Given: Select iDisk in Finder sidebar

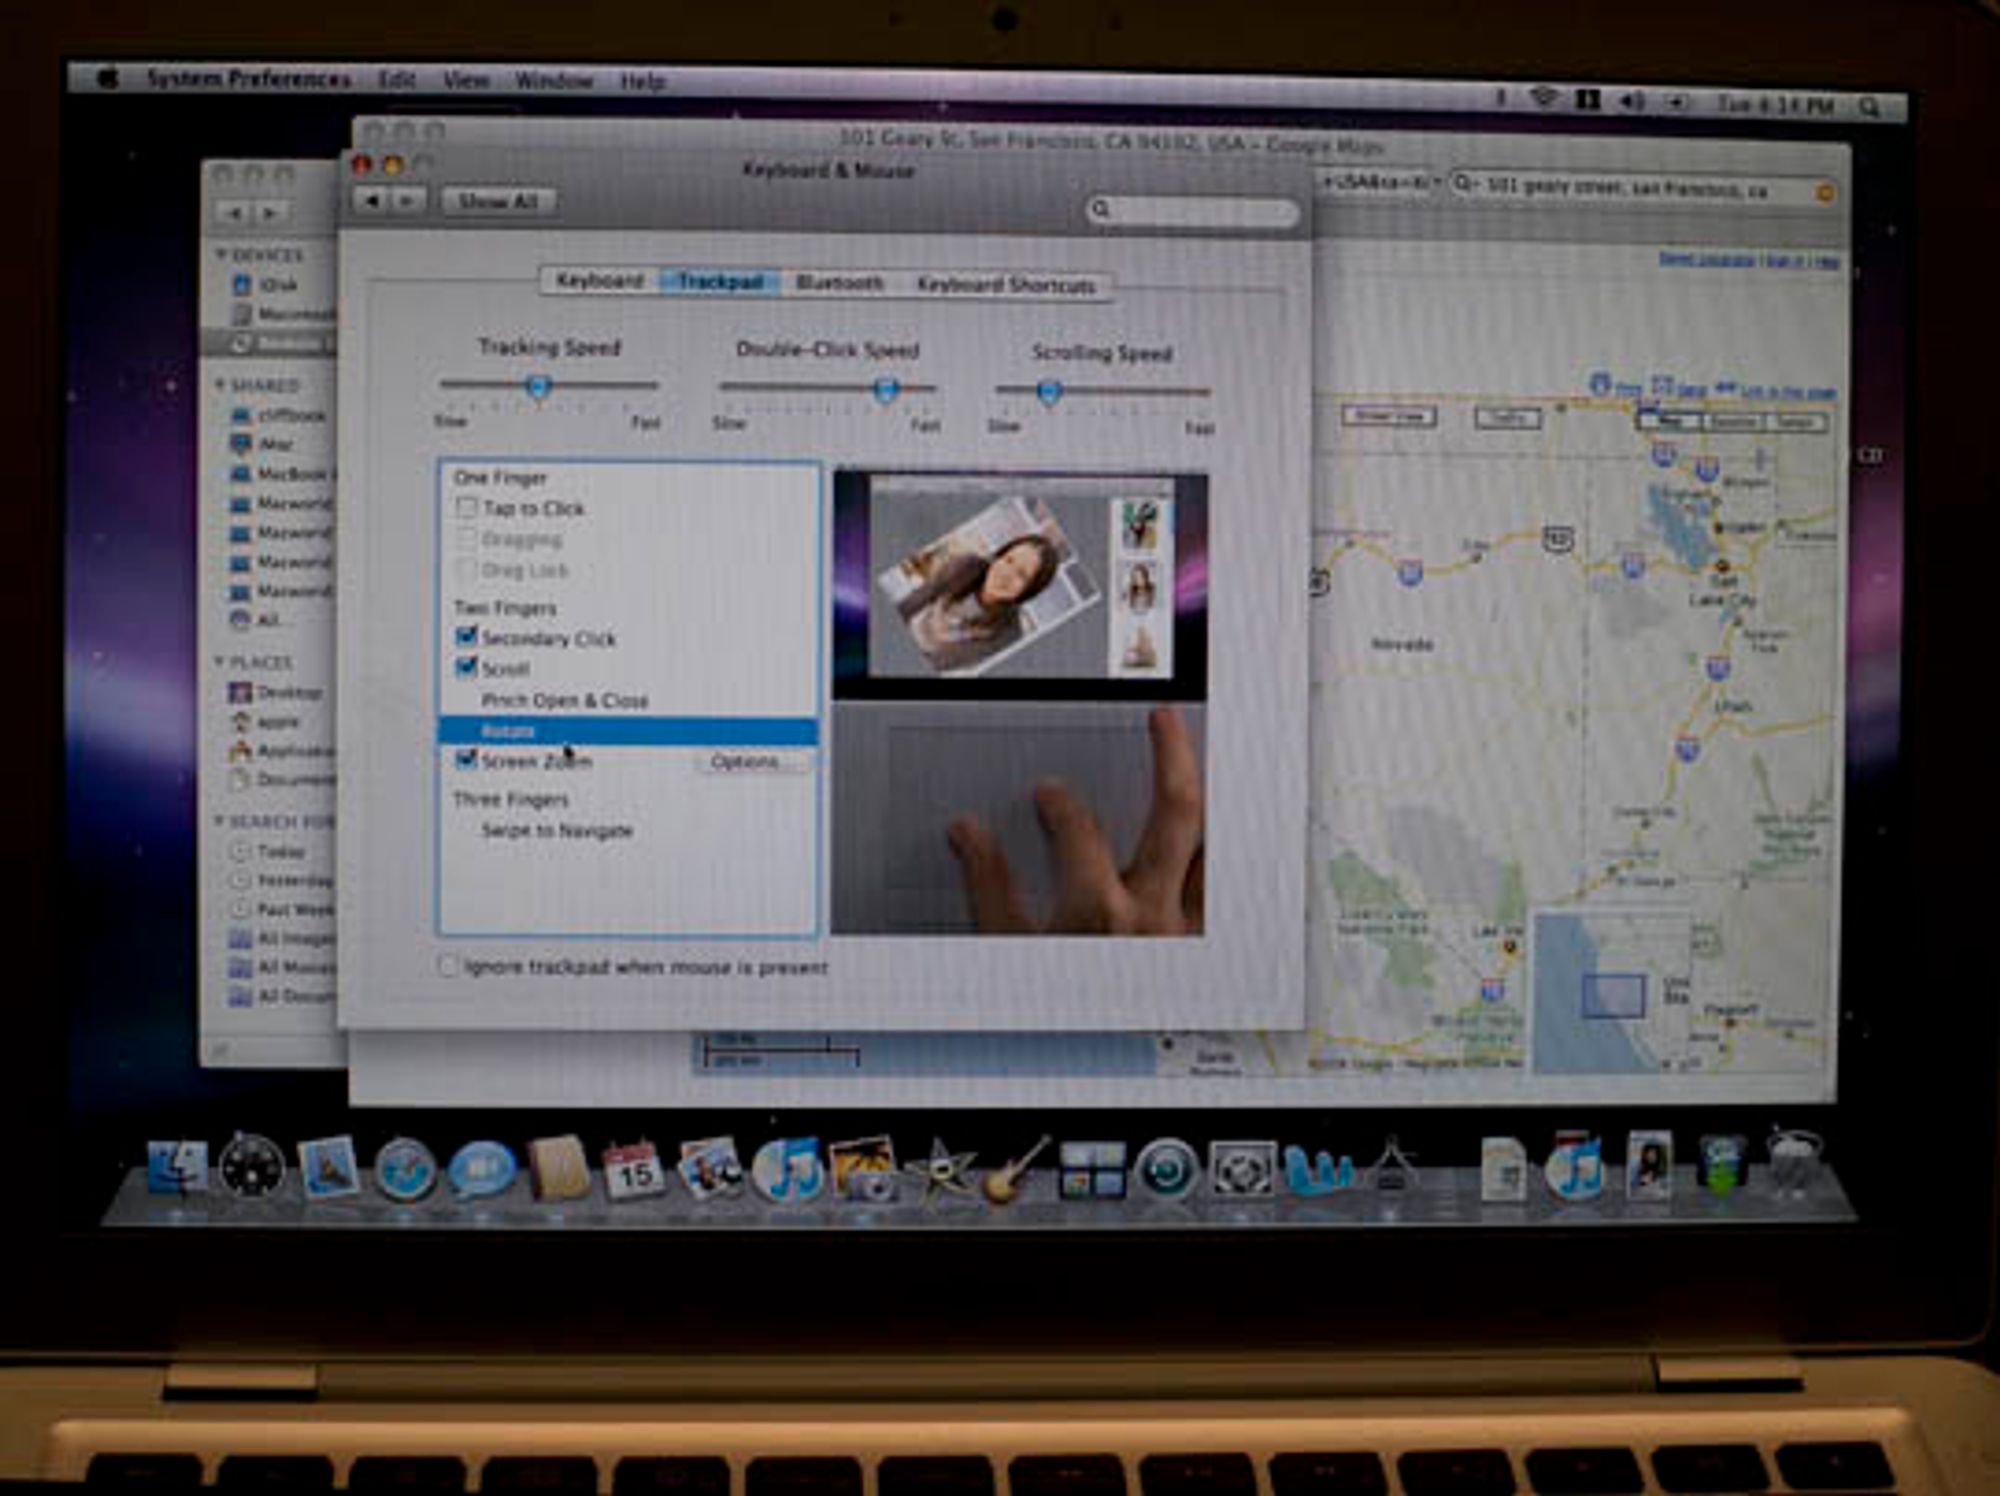Looking at the screenshot, I should coord(265,285).
